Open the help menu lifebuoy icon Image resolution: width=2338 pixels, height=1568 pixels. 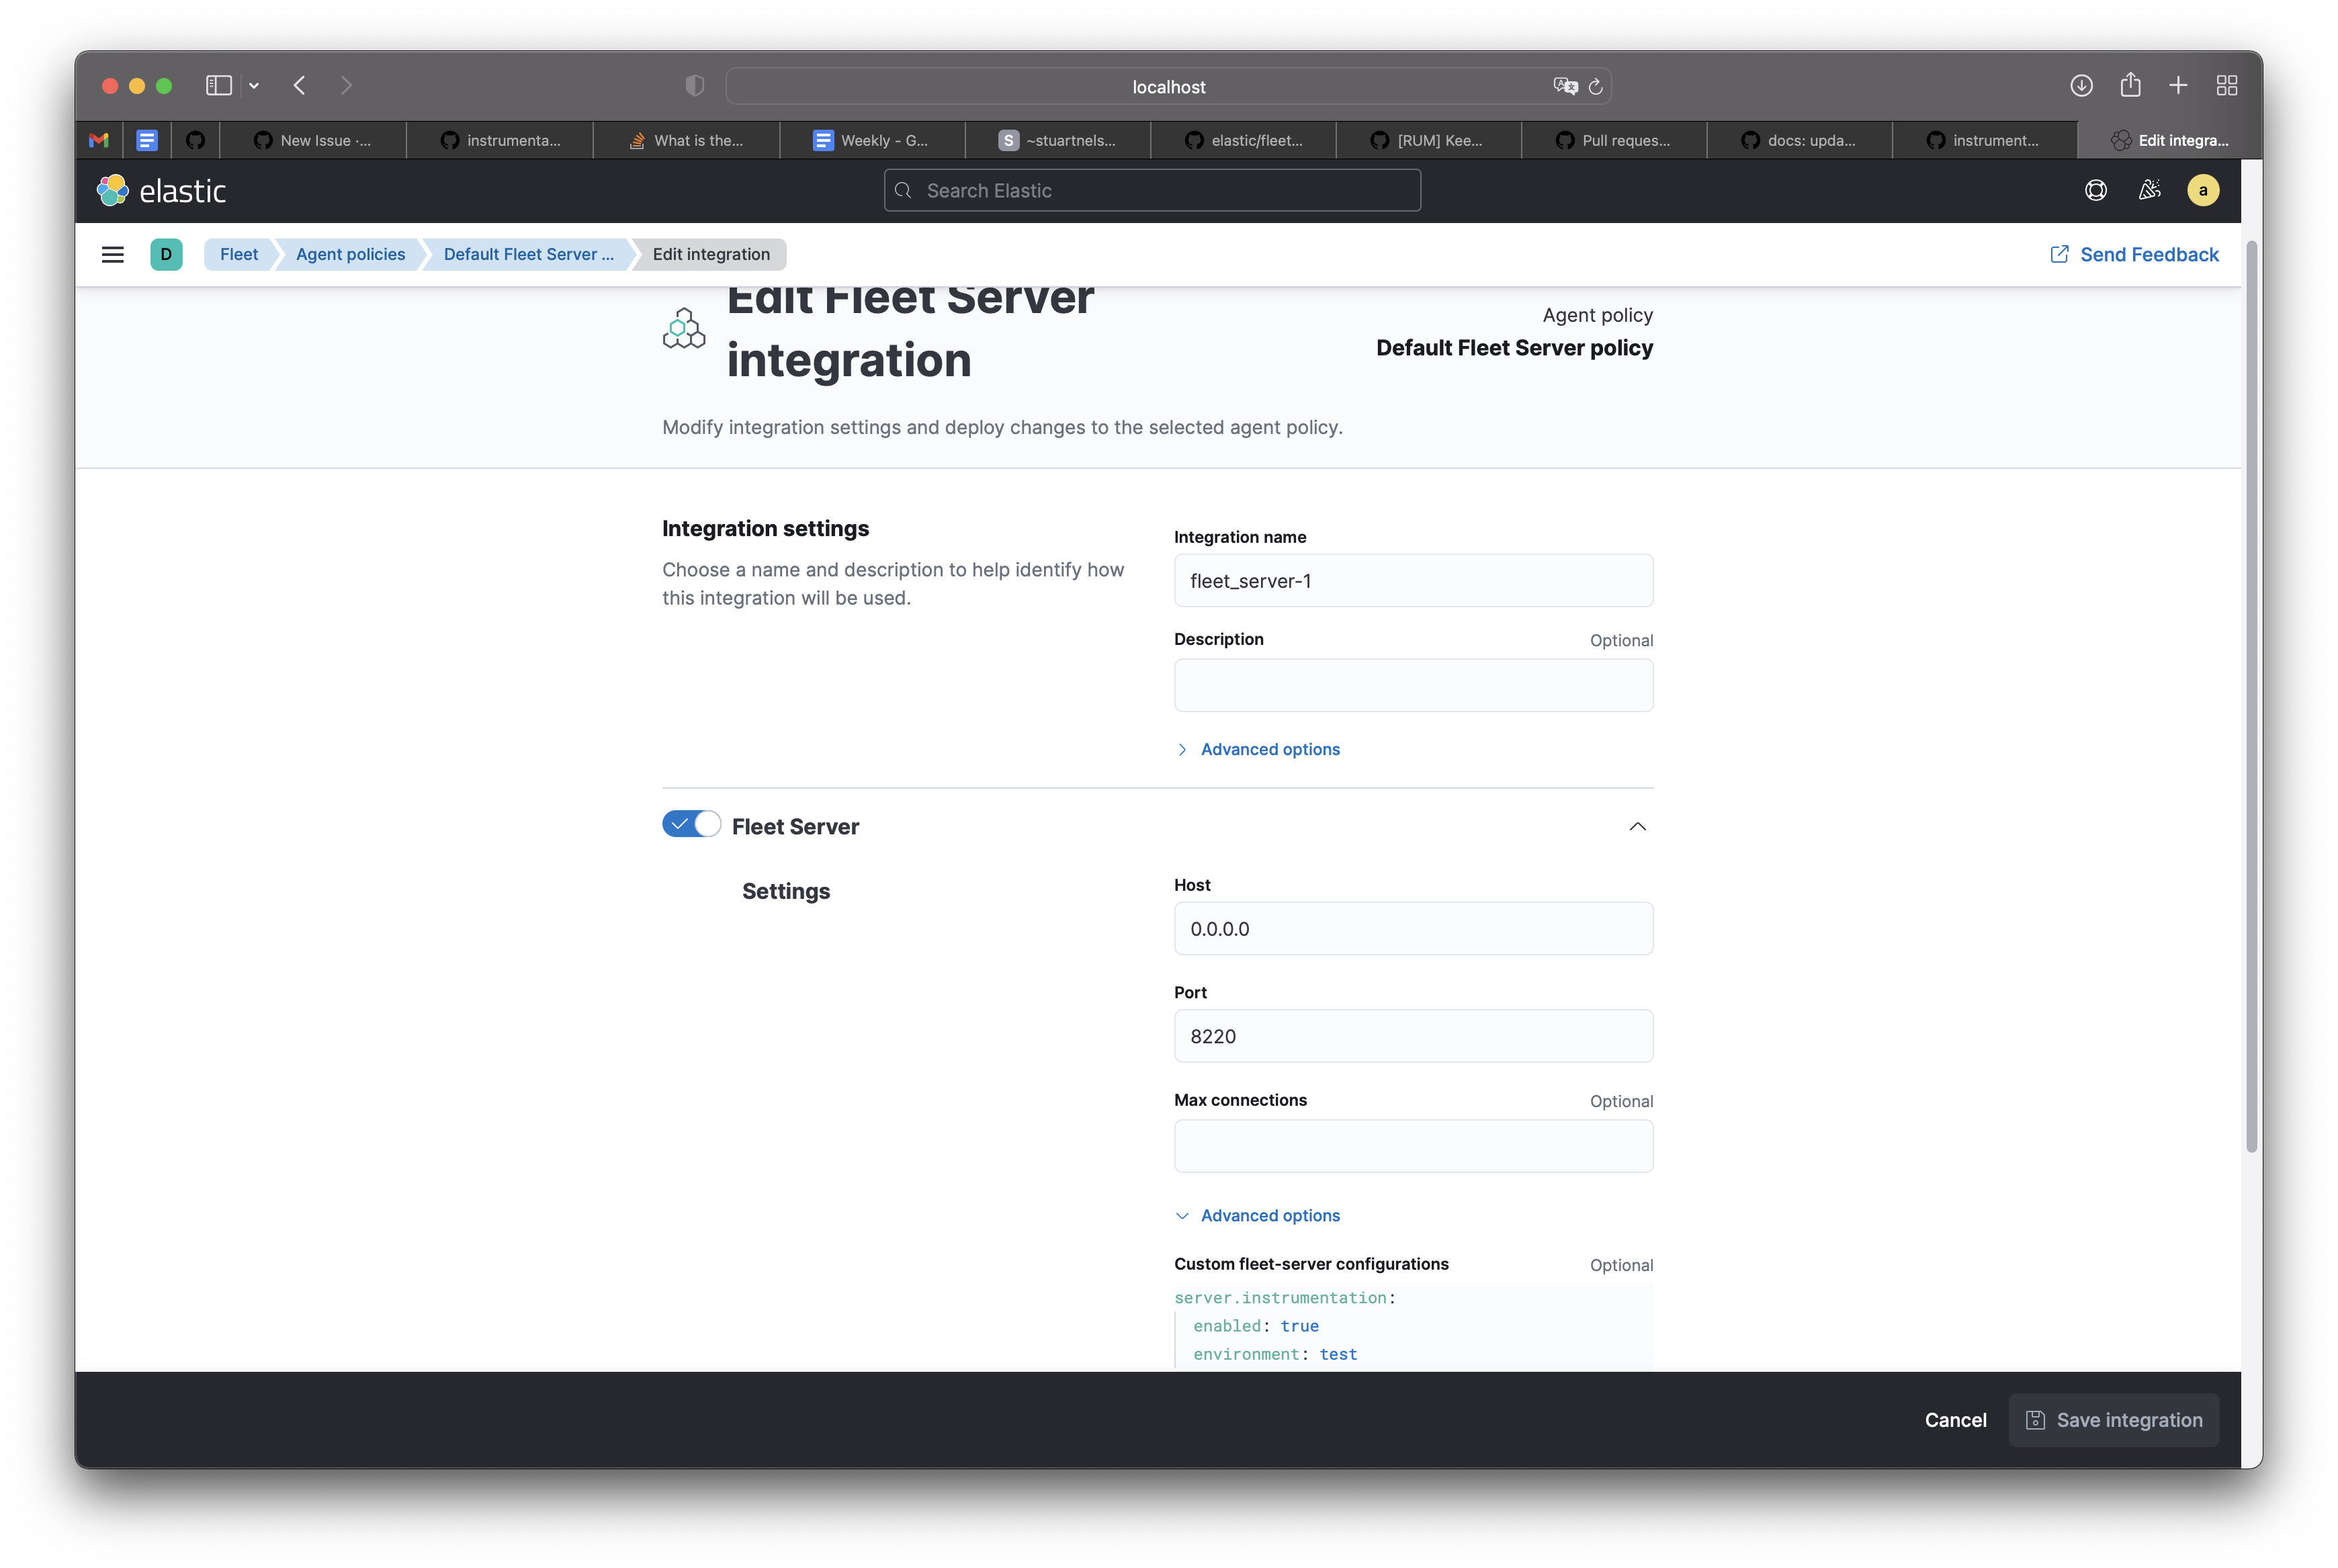[x=2096, y=190]
